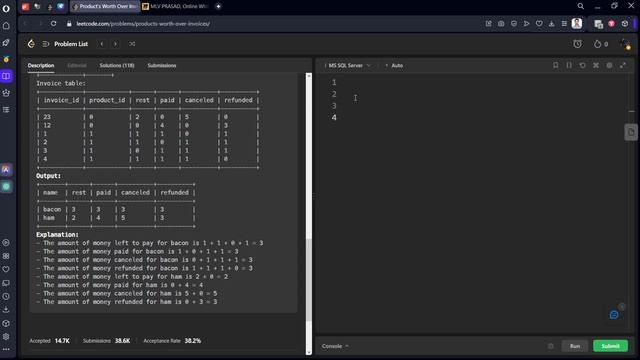
Task: Open the Submissions tab
Action: (162, 65)
